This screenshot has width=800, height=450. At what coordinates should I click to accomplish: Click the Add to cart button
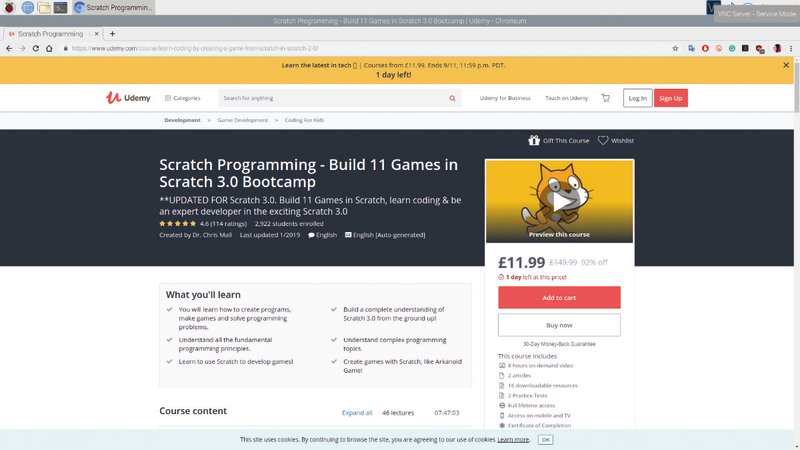point(559,297)
